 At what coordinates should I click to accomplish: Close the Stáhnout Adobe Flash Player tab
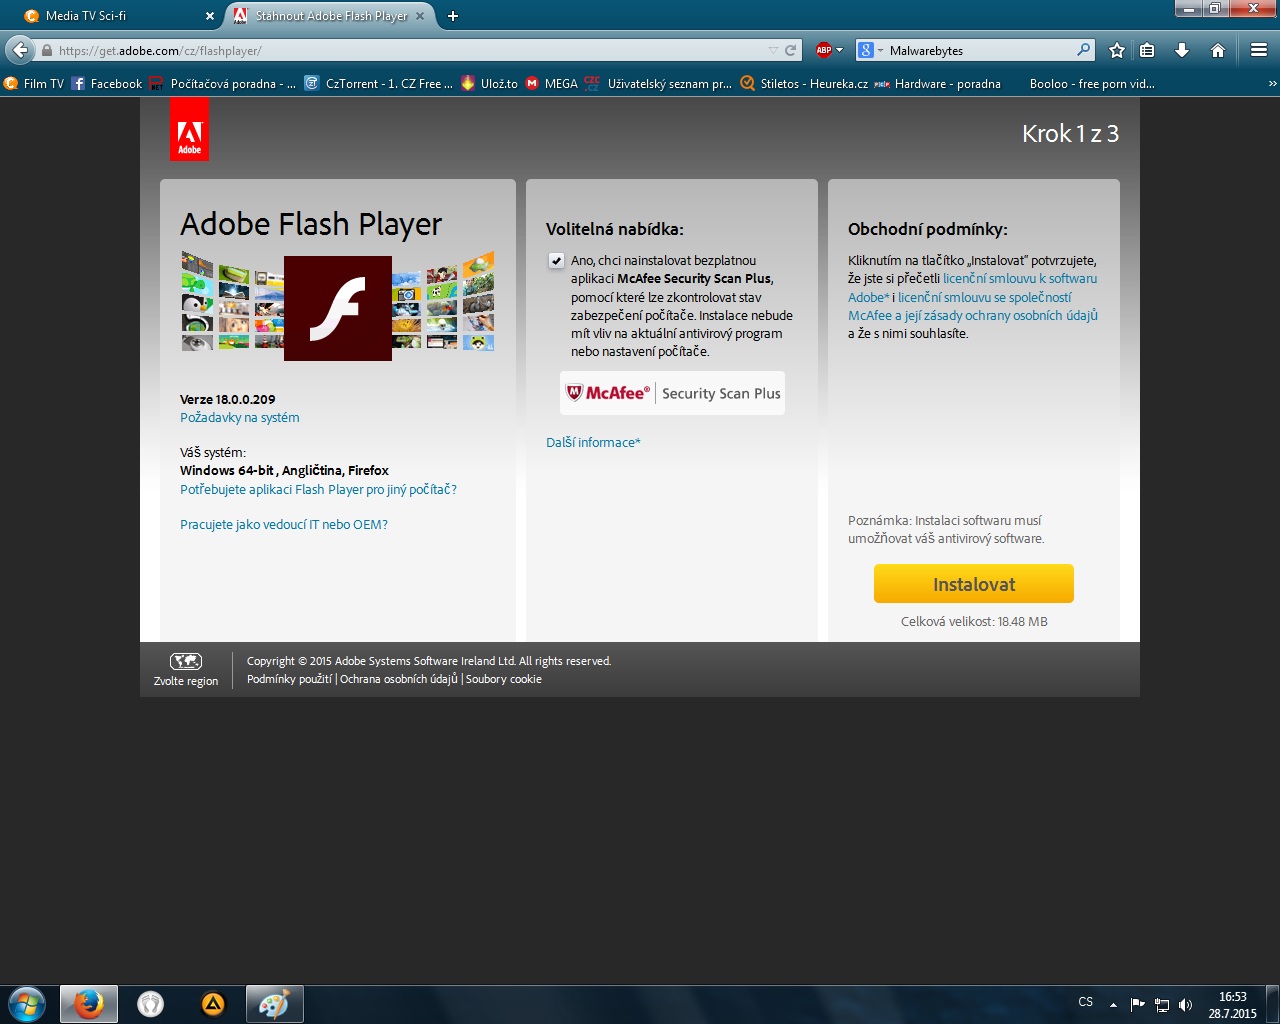click(x=420, y=16)
